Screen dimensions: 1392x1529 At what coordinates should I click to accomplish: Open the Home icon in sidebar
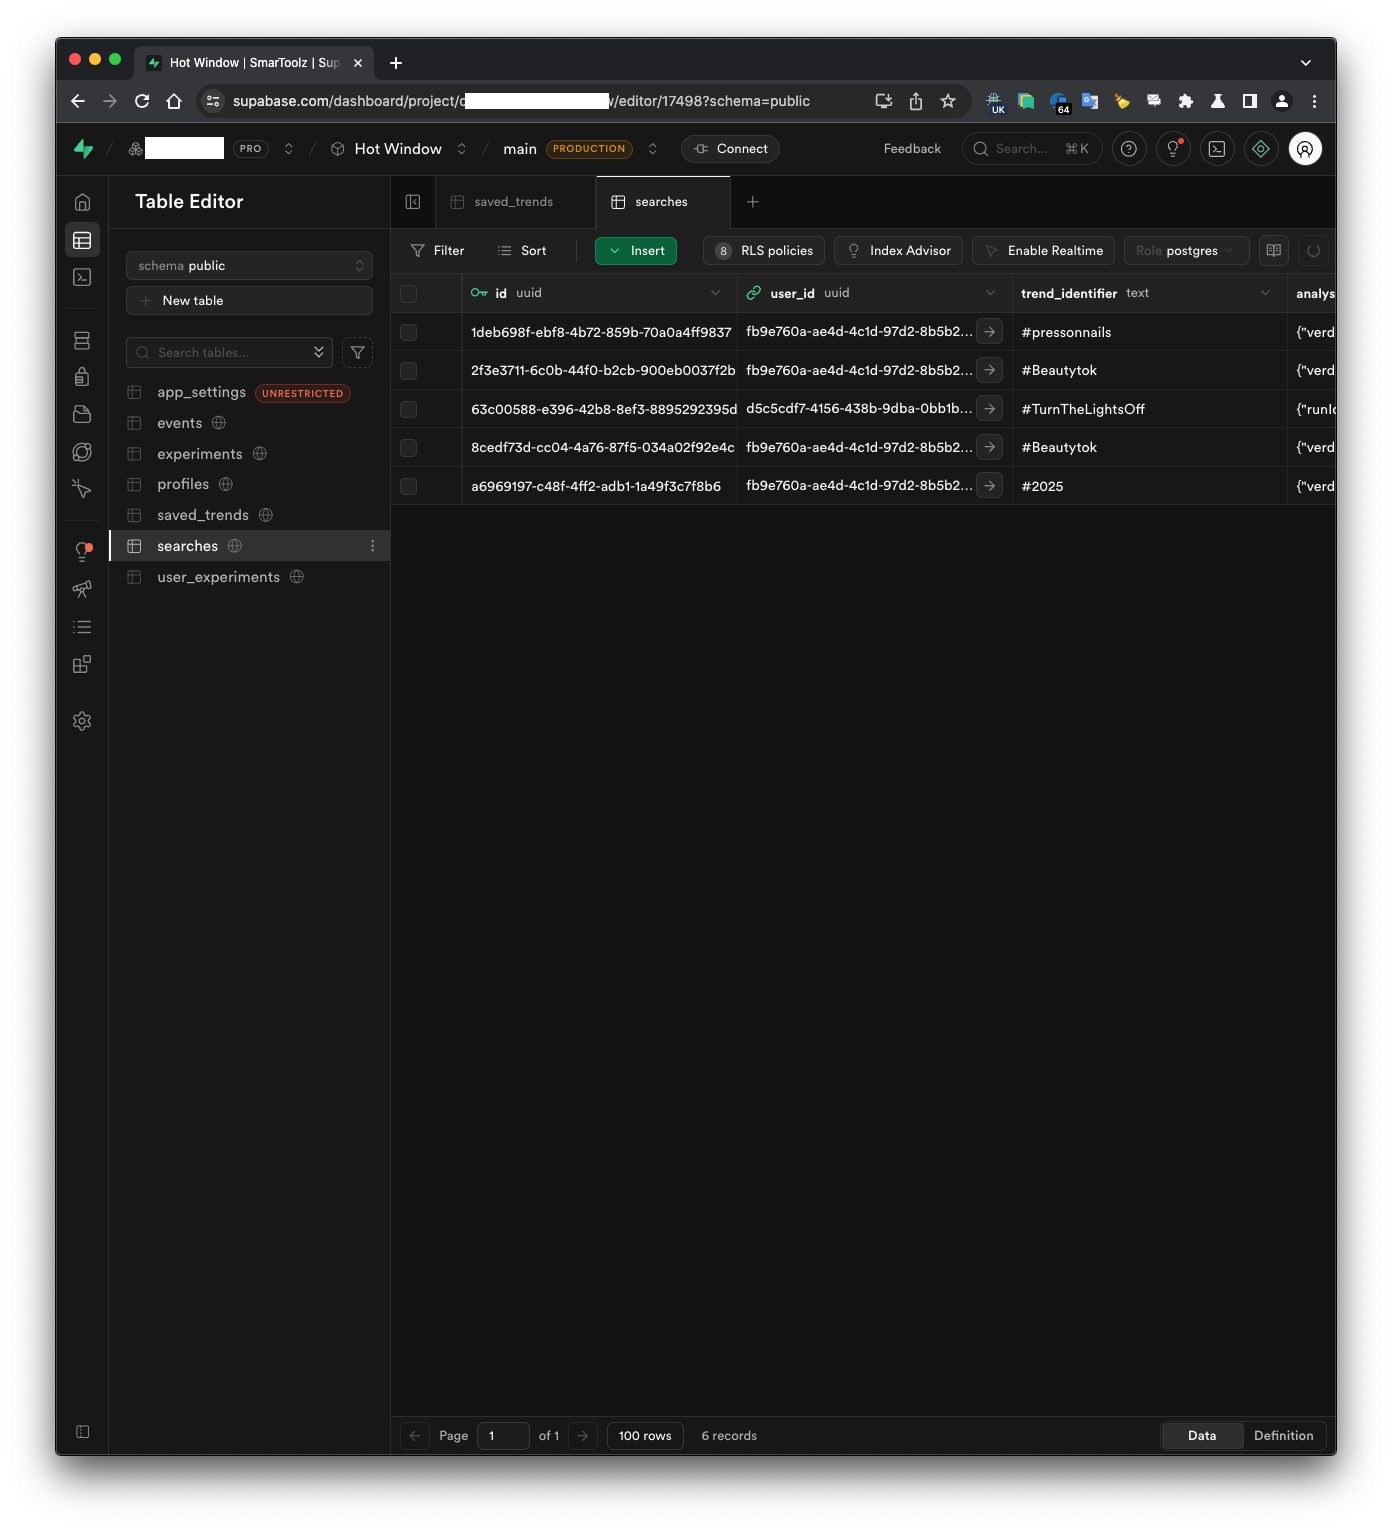[x=82, y=202]
